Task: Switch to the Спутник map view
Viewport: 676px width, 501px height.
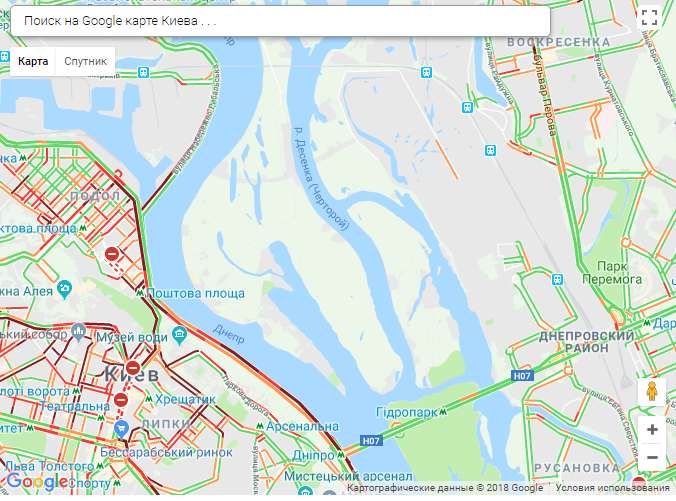Action: point(85,61)
